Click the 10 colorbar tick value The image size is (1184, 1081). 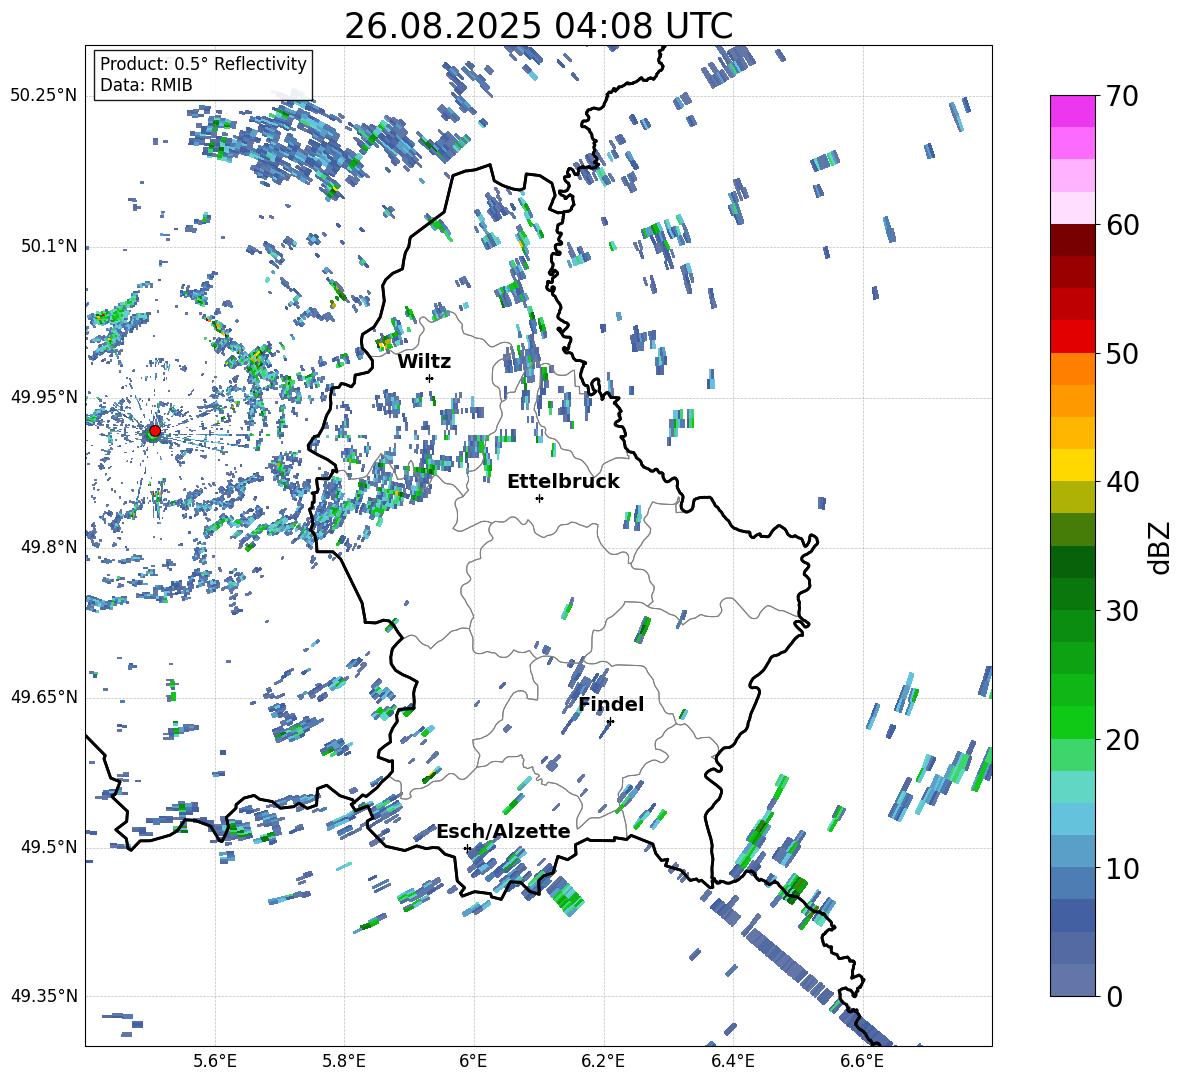1122,868
